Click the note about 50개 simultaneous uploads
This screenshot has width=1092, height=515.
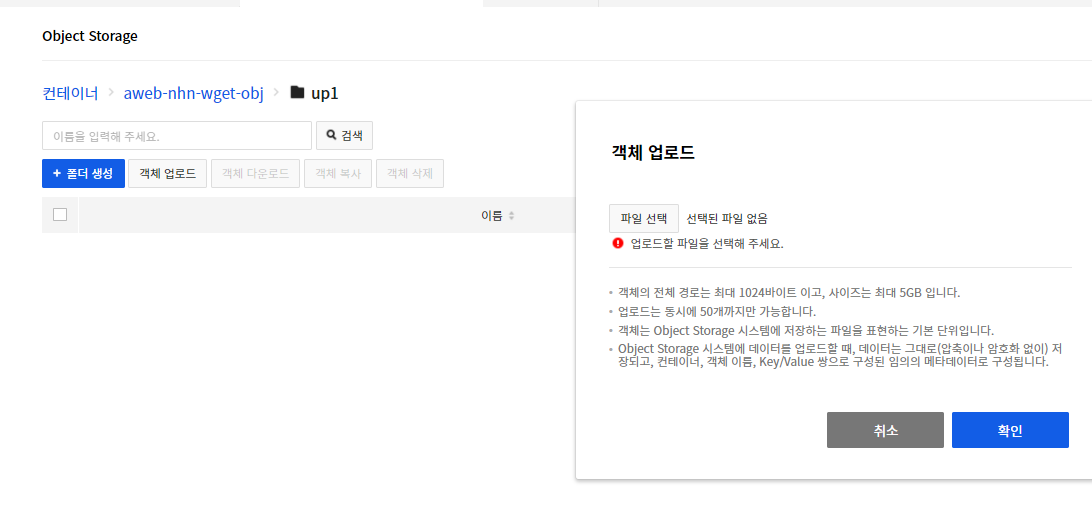point(717,312)
